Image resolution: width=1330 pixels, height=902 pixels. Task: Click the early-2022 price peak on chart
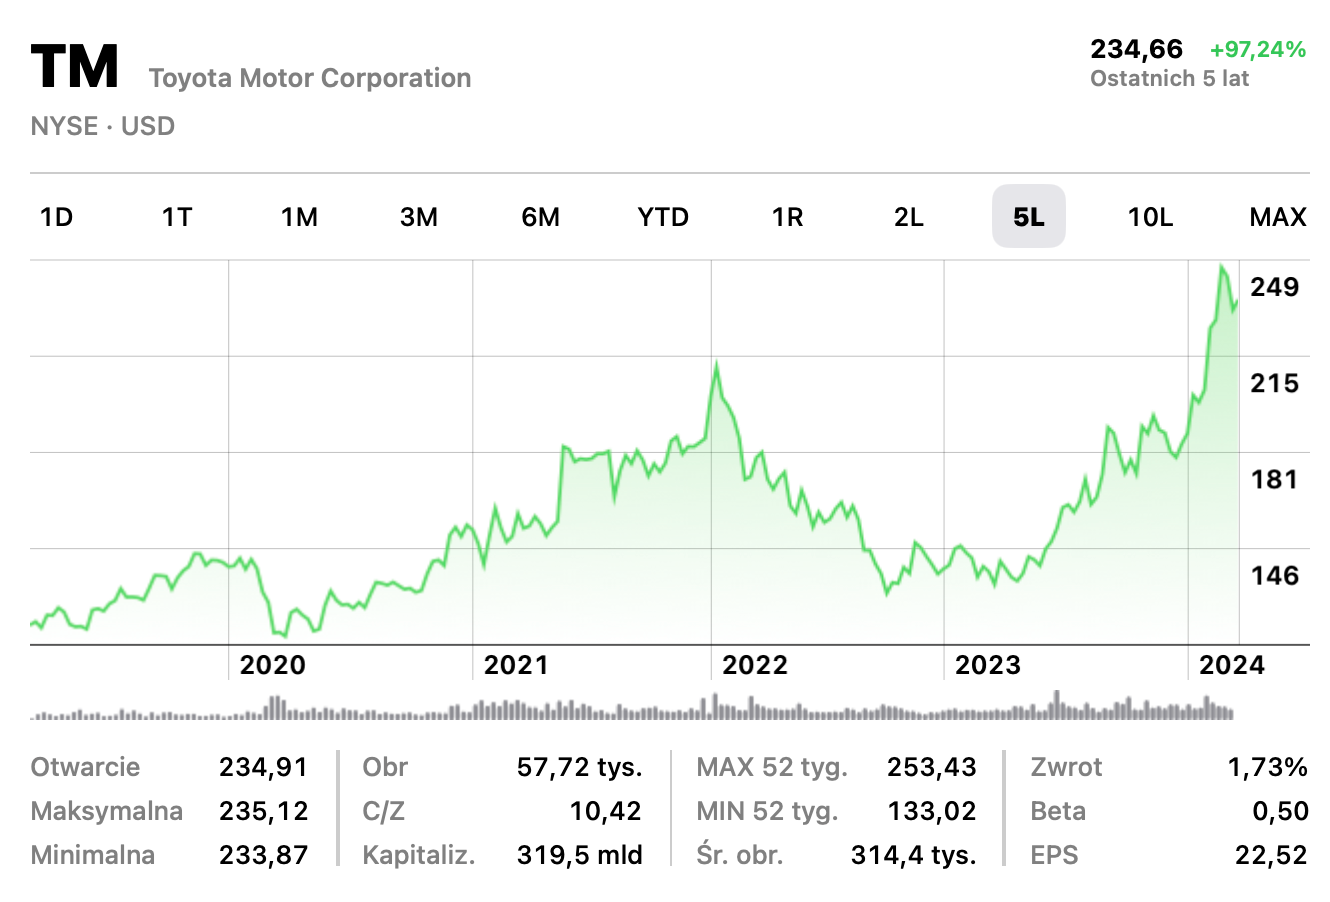tap(716, 366)
